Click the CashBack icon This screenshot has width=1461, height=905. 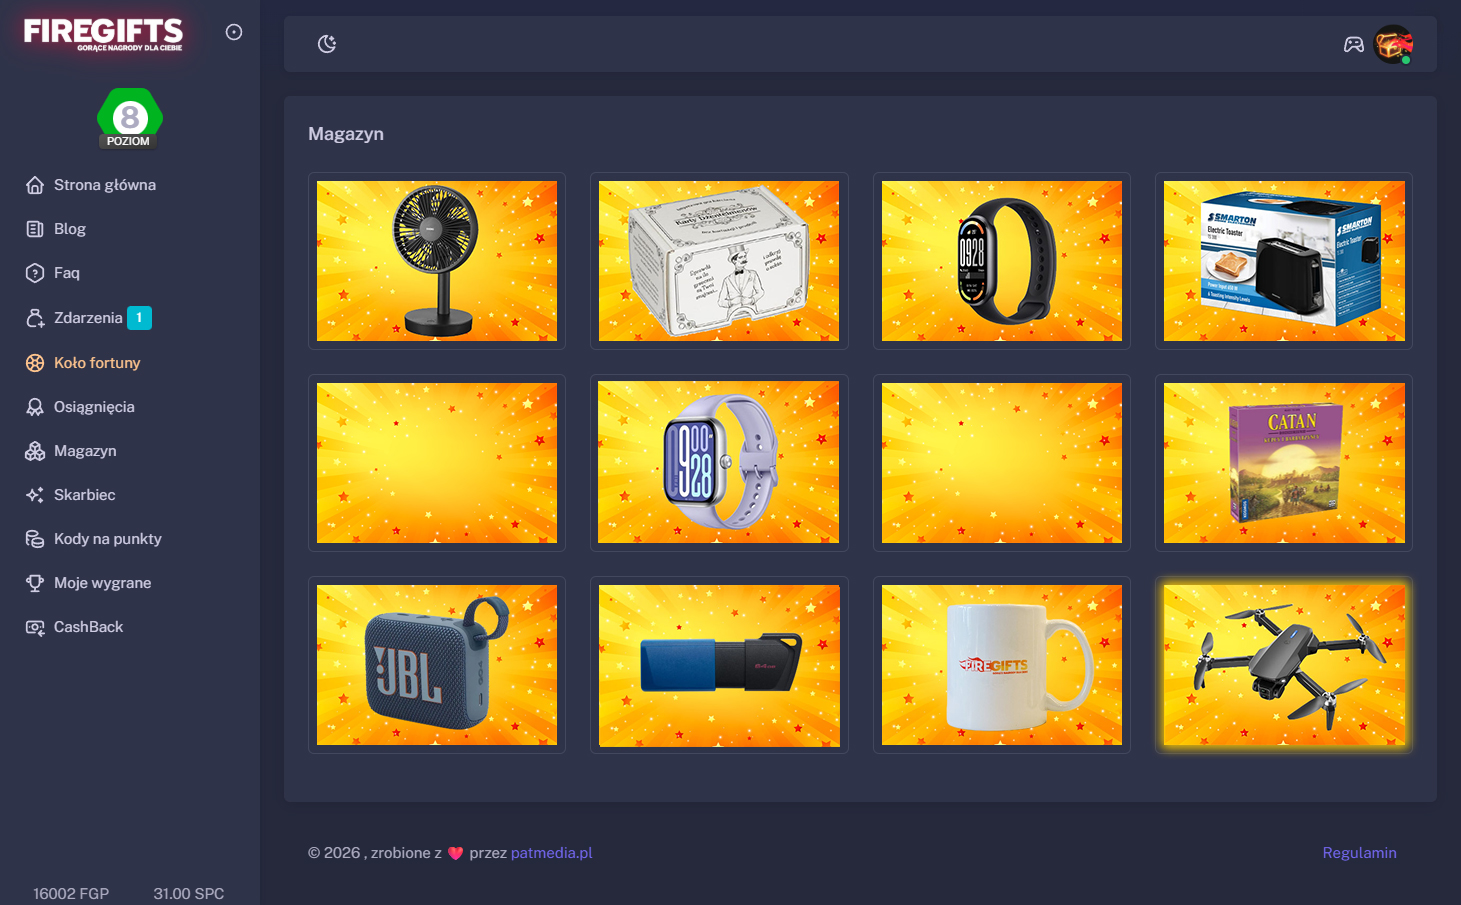33,626
